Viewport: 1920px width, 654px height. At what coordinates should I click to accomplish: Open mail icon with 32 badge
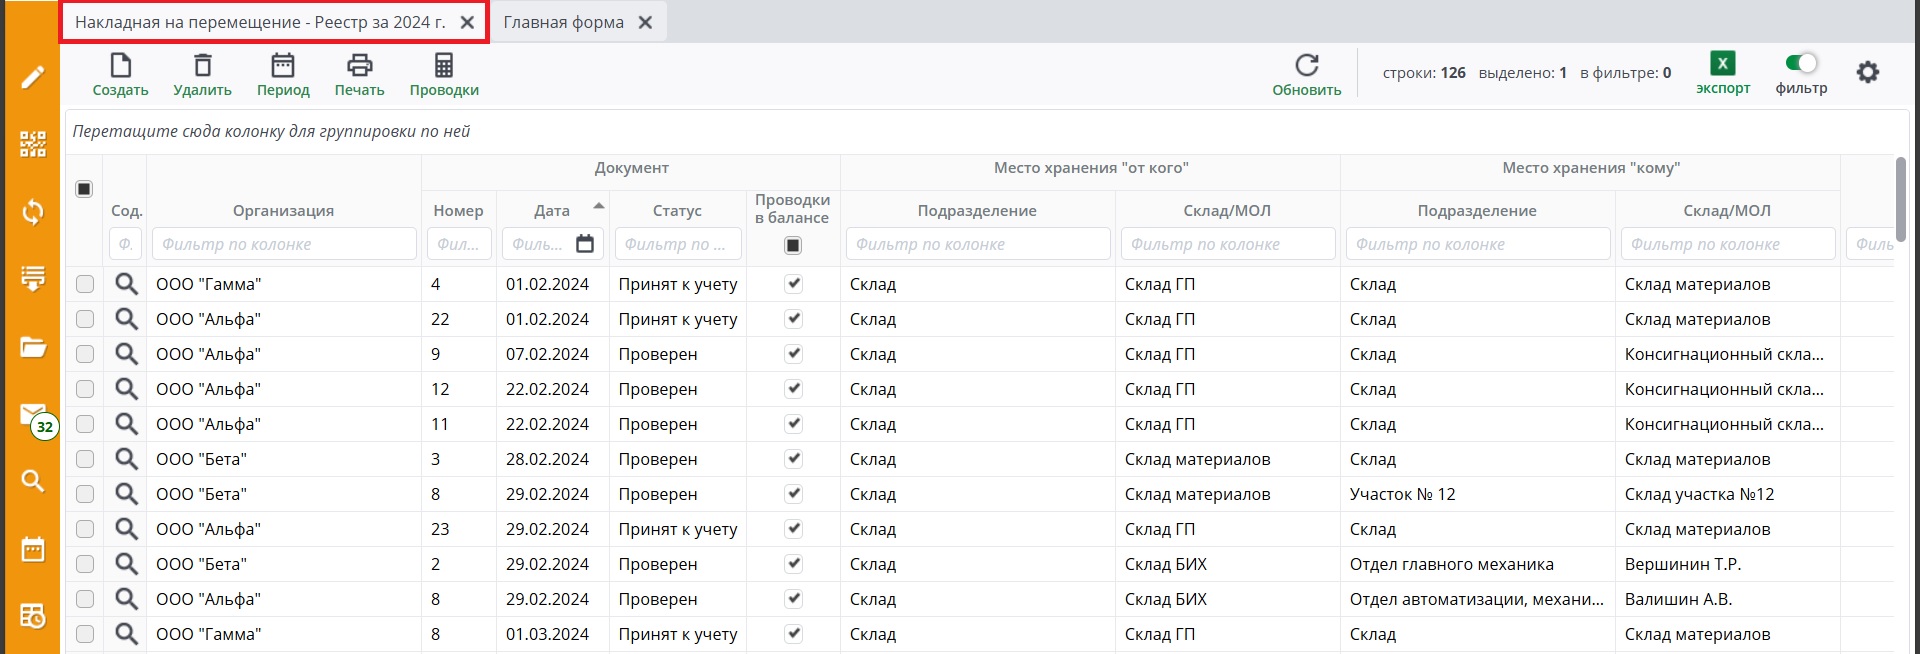[x=33, y=415]
